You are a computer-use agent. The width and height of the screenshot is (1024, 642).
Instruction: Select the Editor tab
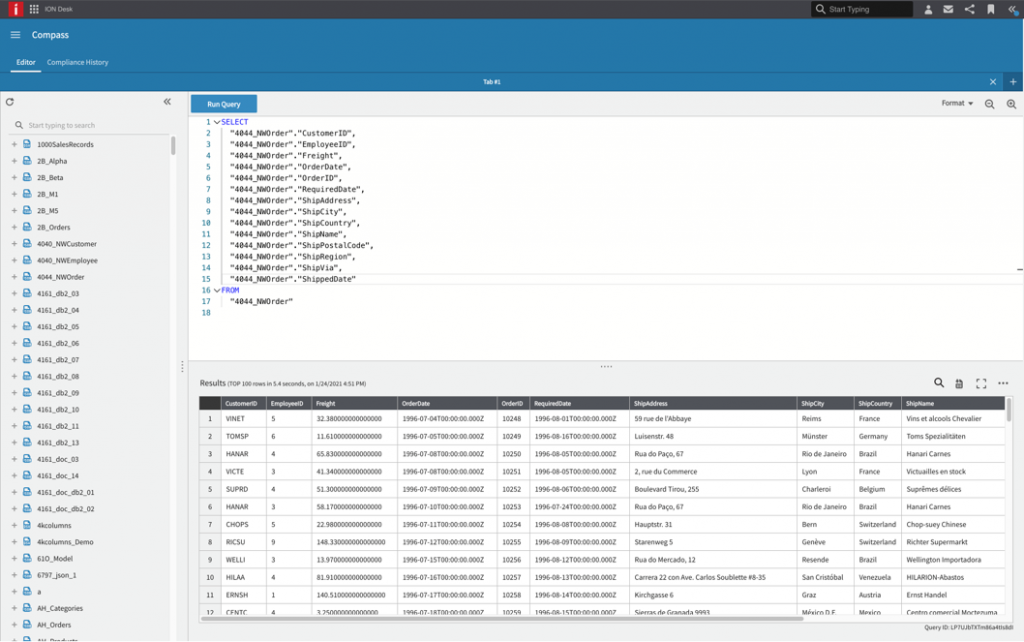pyautogui.click(x=26, y=62)
